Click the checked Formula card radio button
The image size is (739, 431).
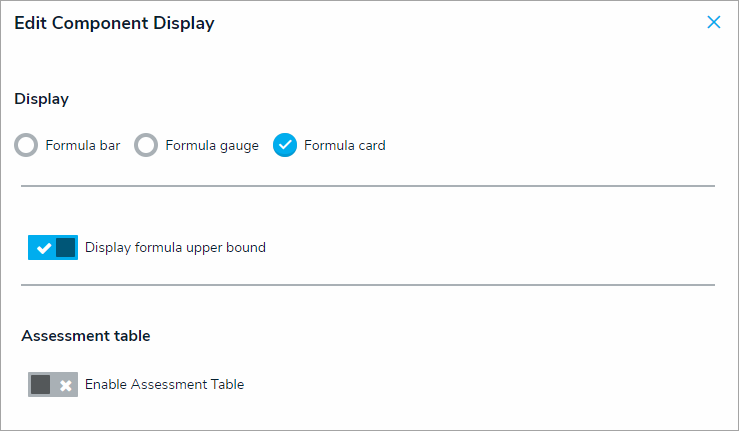pos(285,146)
